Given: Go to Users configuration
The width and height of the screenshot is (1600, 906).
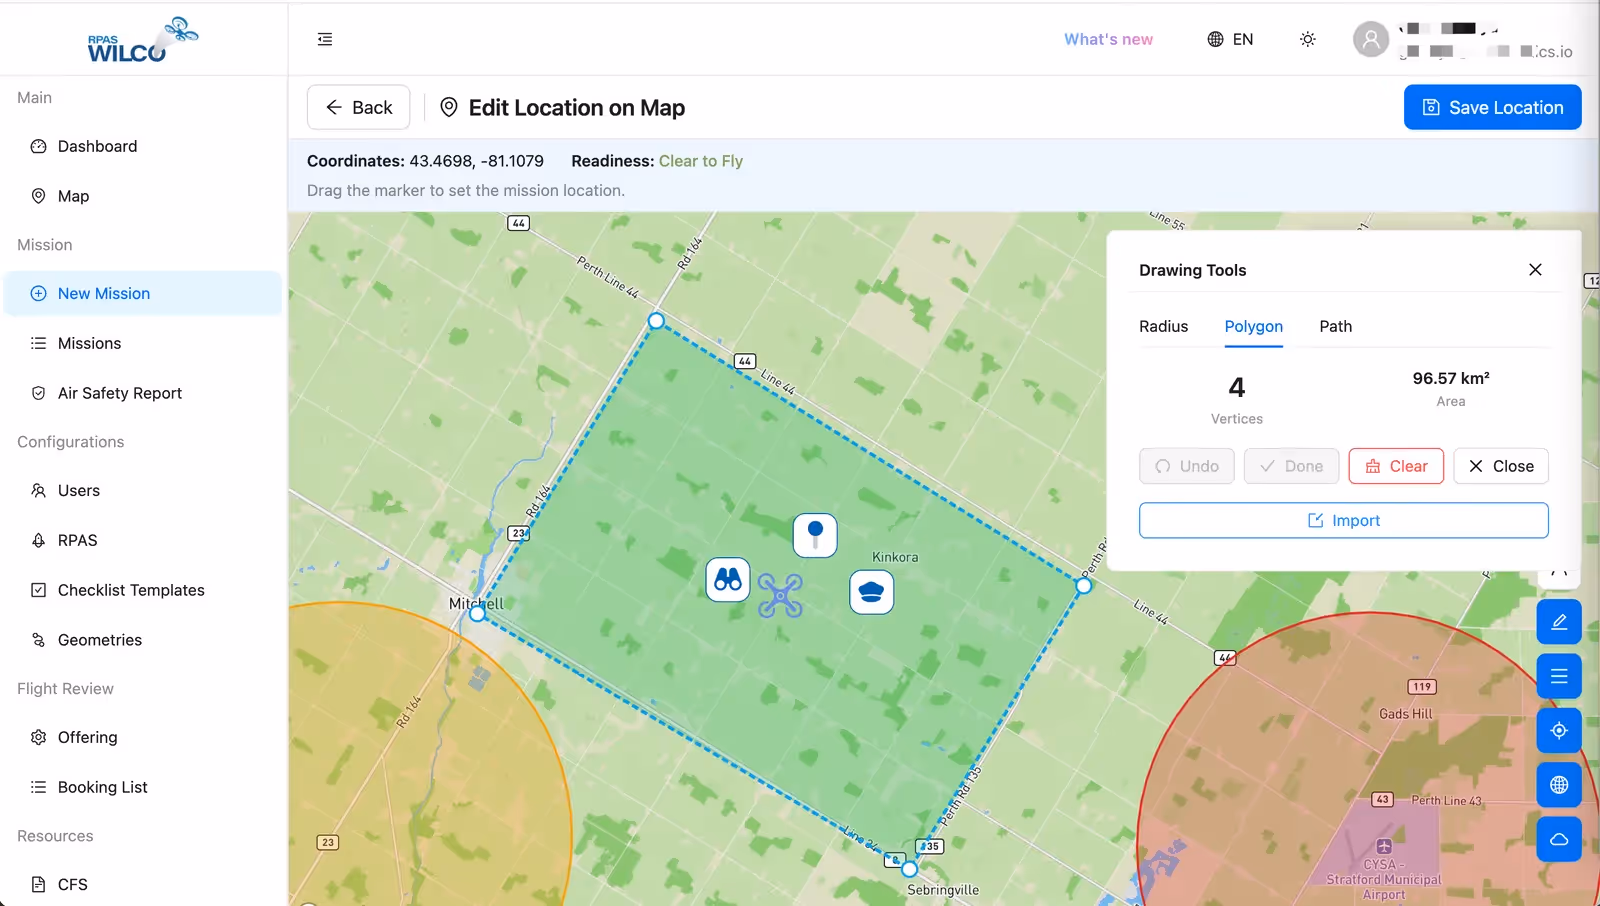Looking at the screenshot, I should point(143,490).
